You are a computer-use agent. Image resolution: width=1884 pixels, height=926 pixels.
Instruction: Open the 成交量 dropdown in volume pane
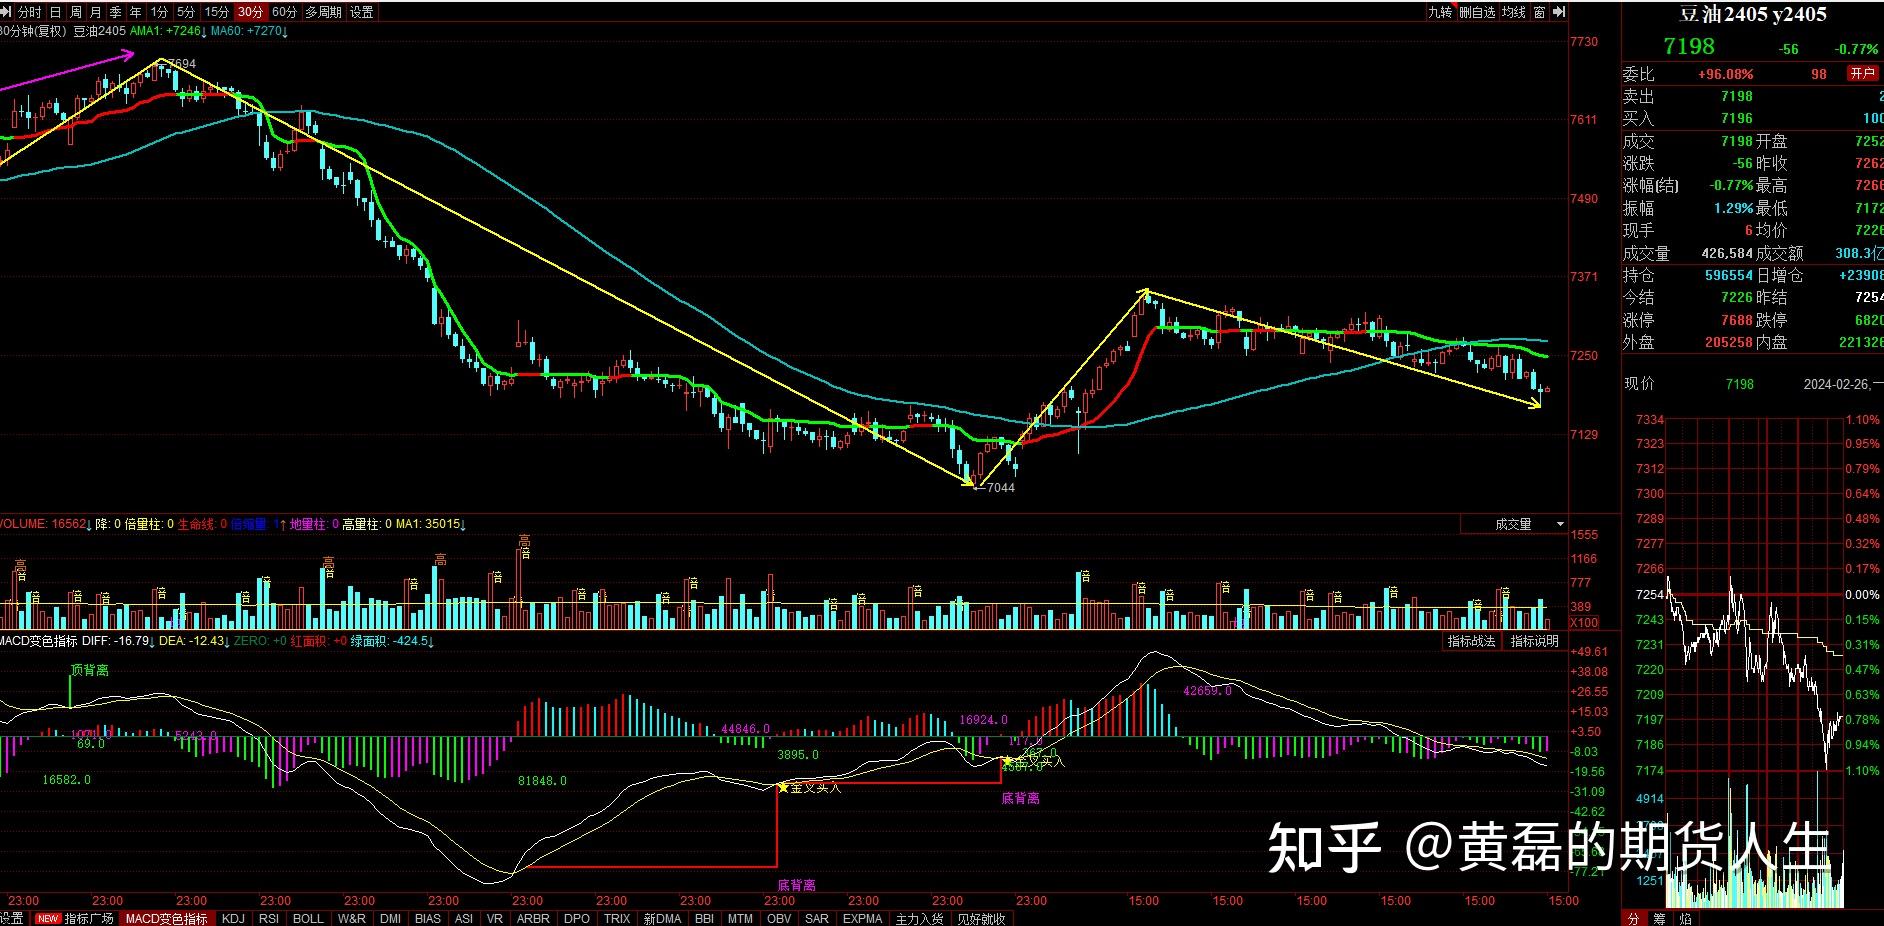tap(1513, 524)
